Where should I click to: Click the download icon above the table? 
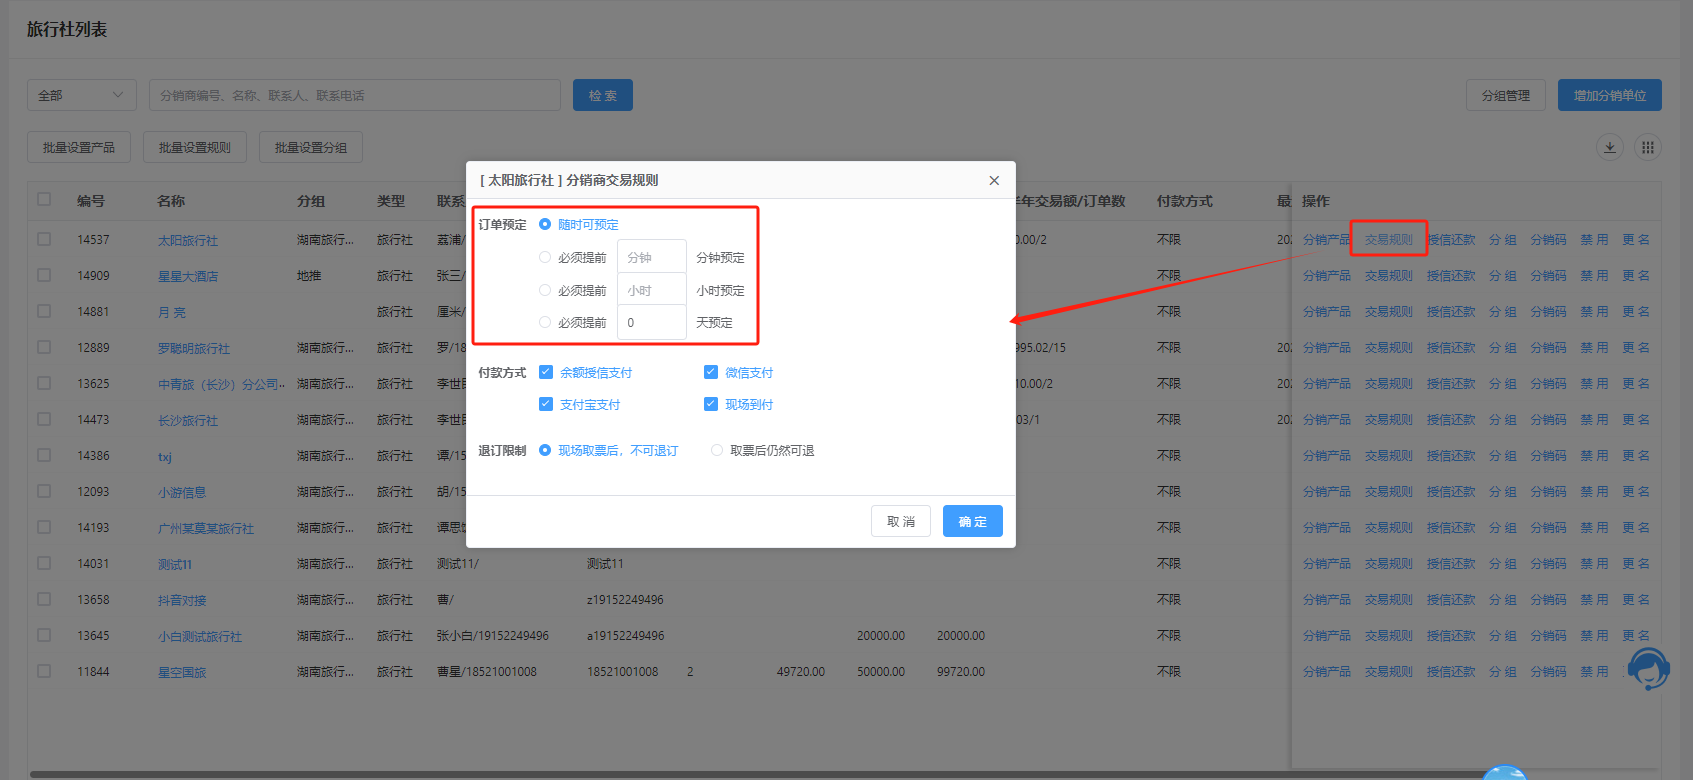1610,148
